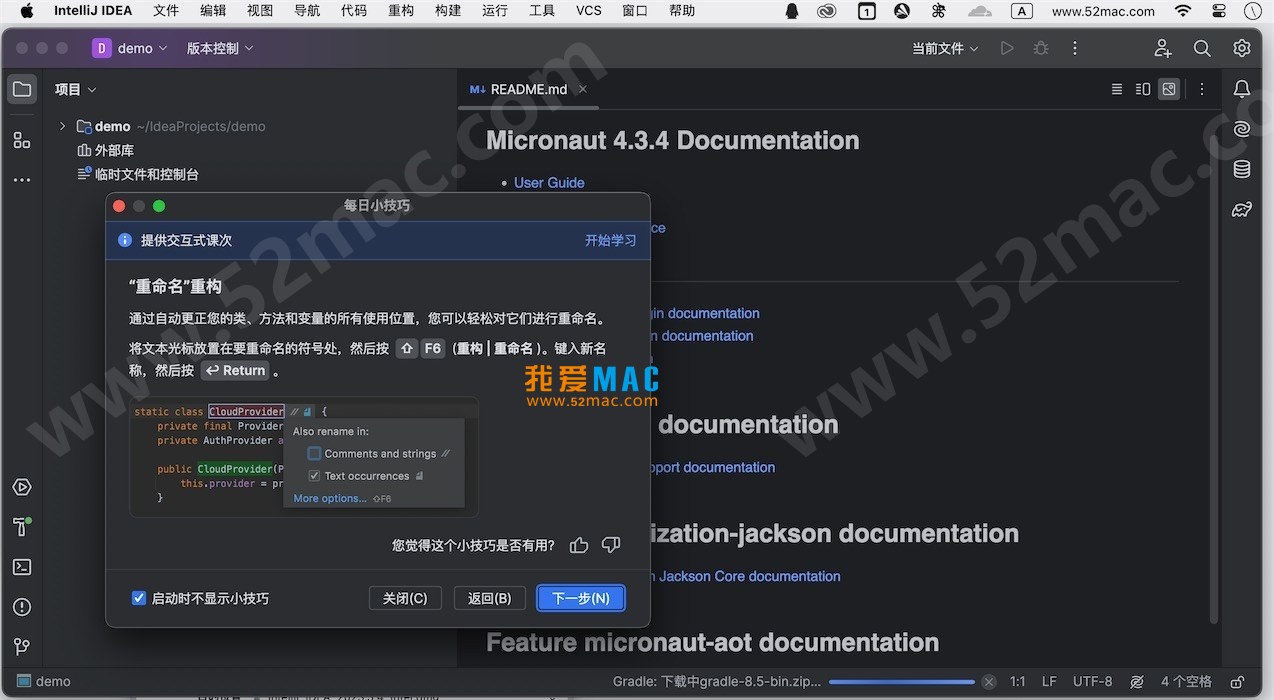Click the 开始学习 link
Viewport: 1274px width, 700px height.
click(x=611, y=240)
